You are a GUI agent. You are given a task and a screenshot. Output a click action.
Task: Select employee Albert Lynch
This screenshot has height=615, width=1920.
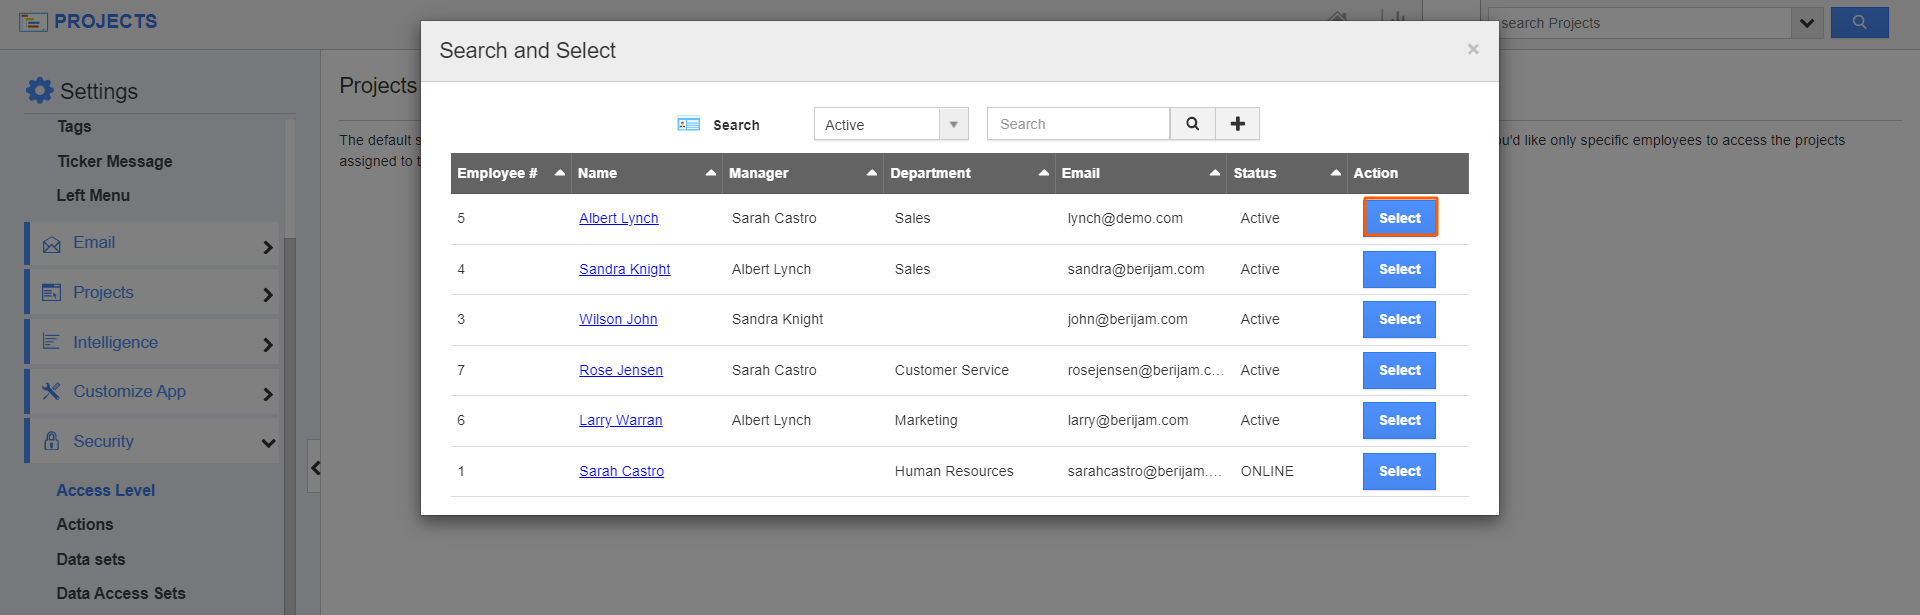point(1399,218)
